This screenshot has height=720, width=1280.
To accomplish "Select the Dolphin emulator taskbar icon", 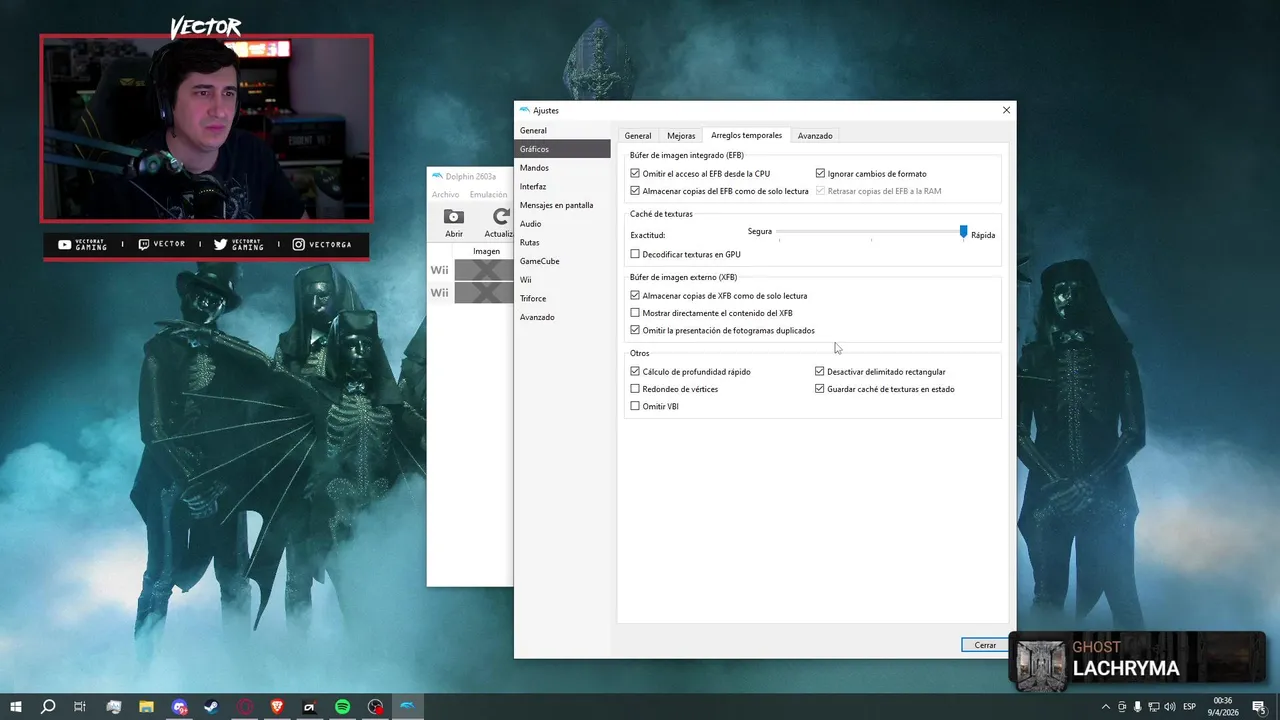I will pos(408,707).
